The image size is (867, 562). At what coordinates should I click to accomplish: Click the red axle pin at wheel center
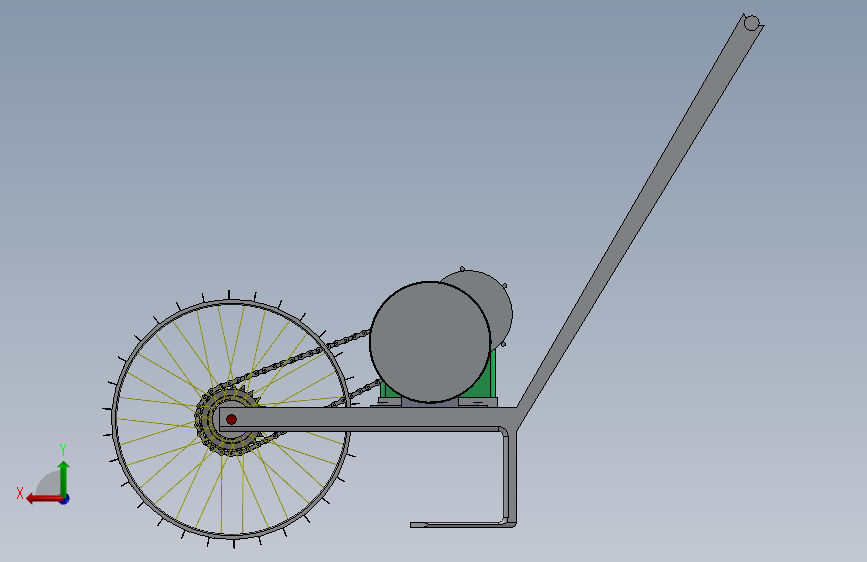(x=231, y=419)
